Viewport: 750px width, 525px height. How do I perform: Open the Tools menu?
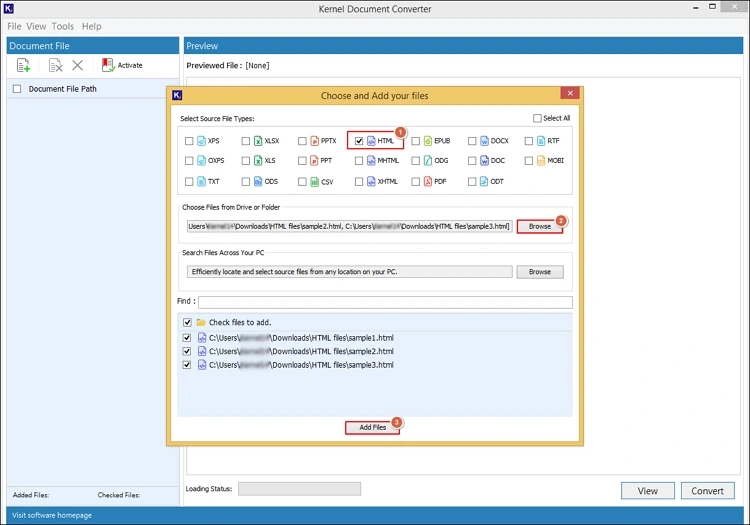point(63,26)
